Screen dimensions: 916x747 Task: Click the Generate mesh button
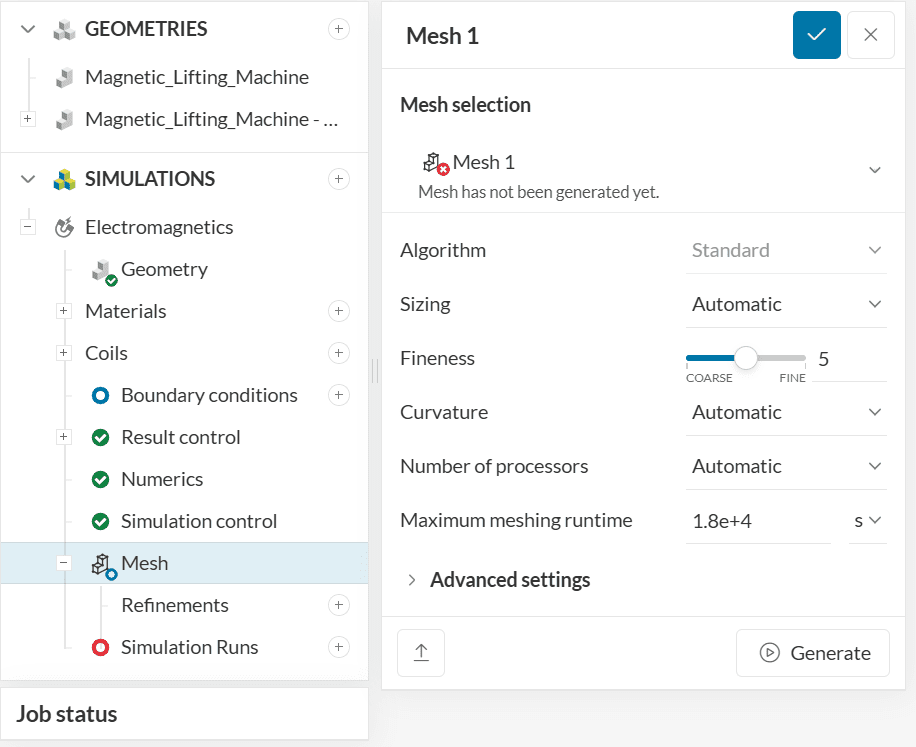coord(813,653)
